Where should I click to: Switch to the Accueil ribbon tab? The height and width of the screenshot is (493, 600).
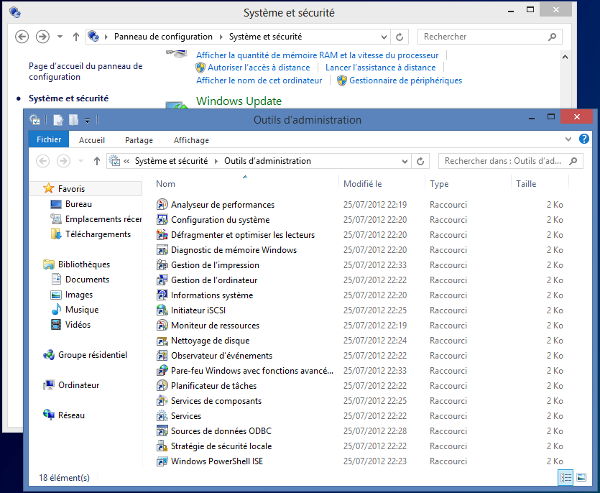pyautogui.click(x=92, y=140)
